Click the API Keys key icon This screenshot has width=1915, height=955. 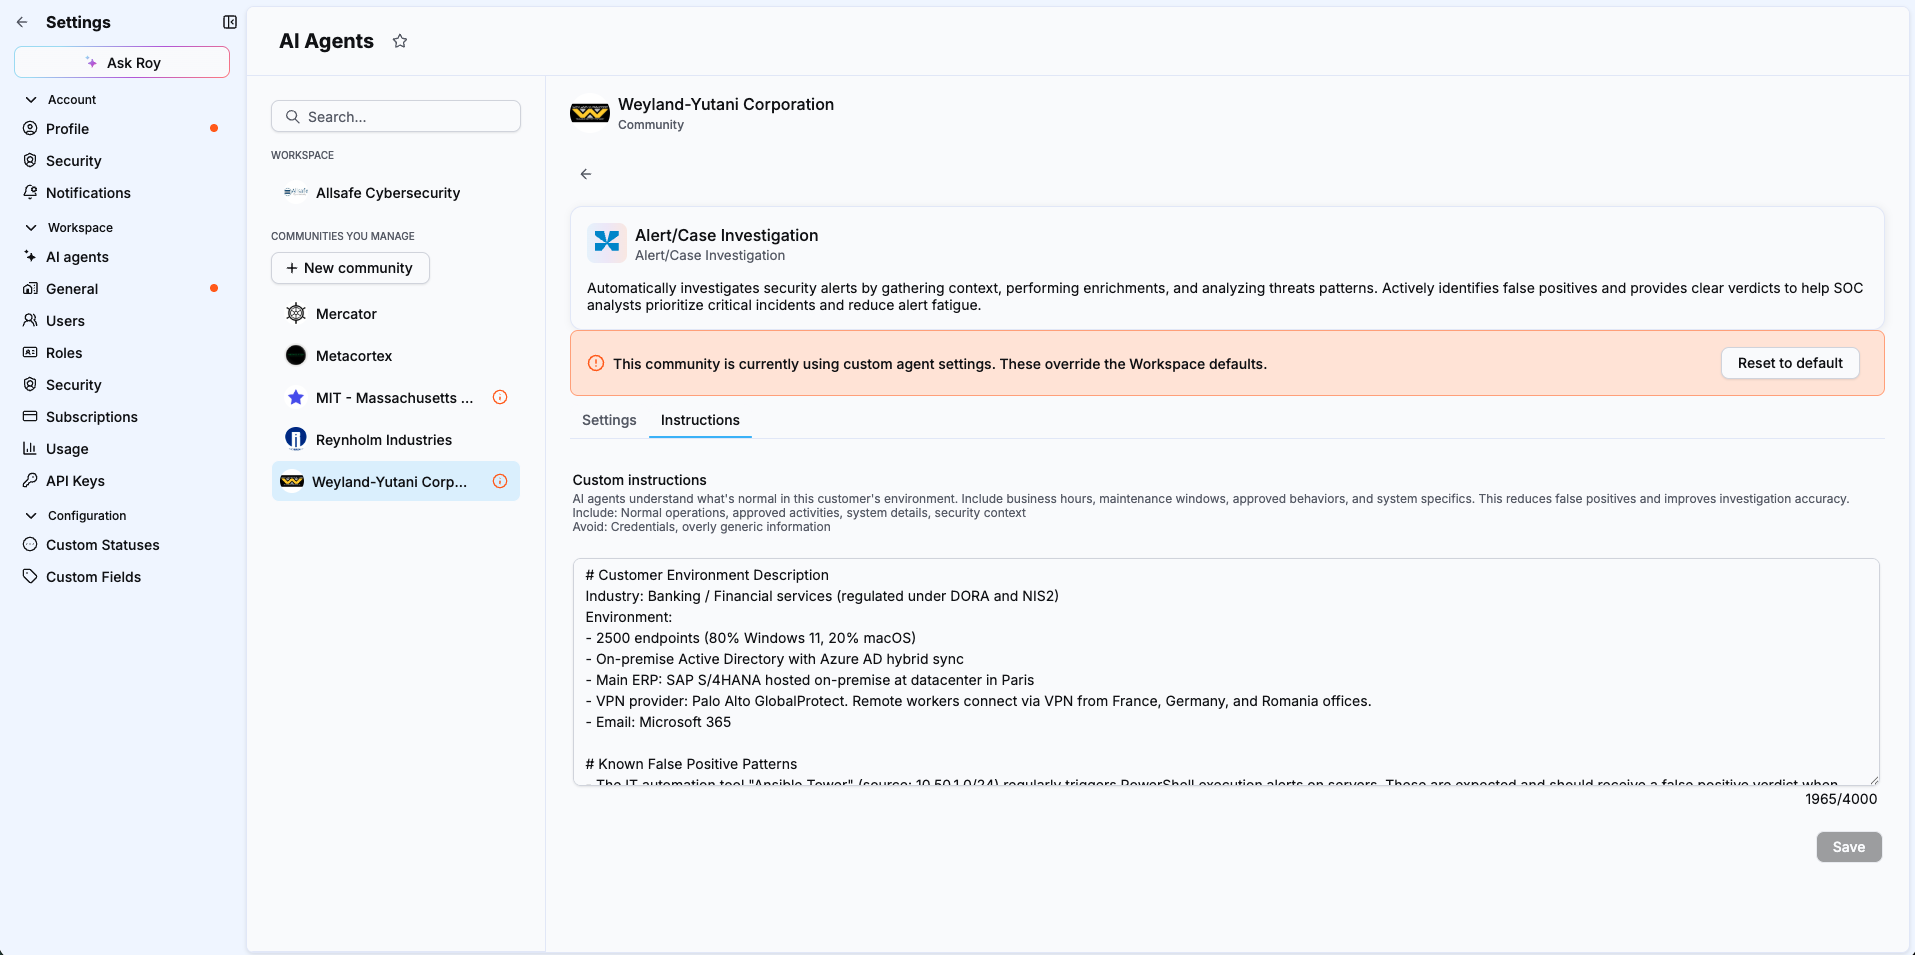click(x=30, y=481)
